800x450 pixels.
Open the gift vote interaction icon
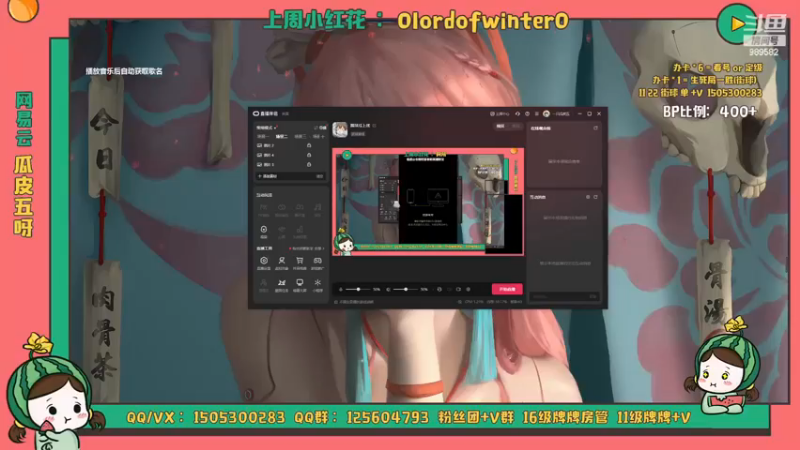[299, 232]
